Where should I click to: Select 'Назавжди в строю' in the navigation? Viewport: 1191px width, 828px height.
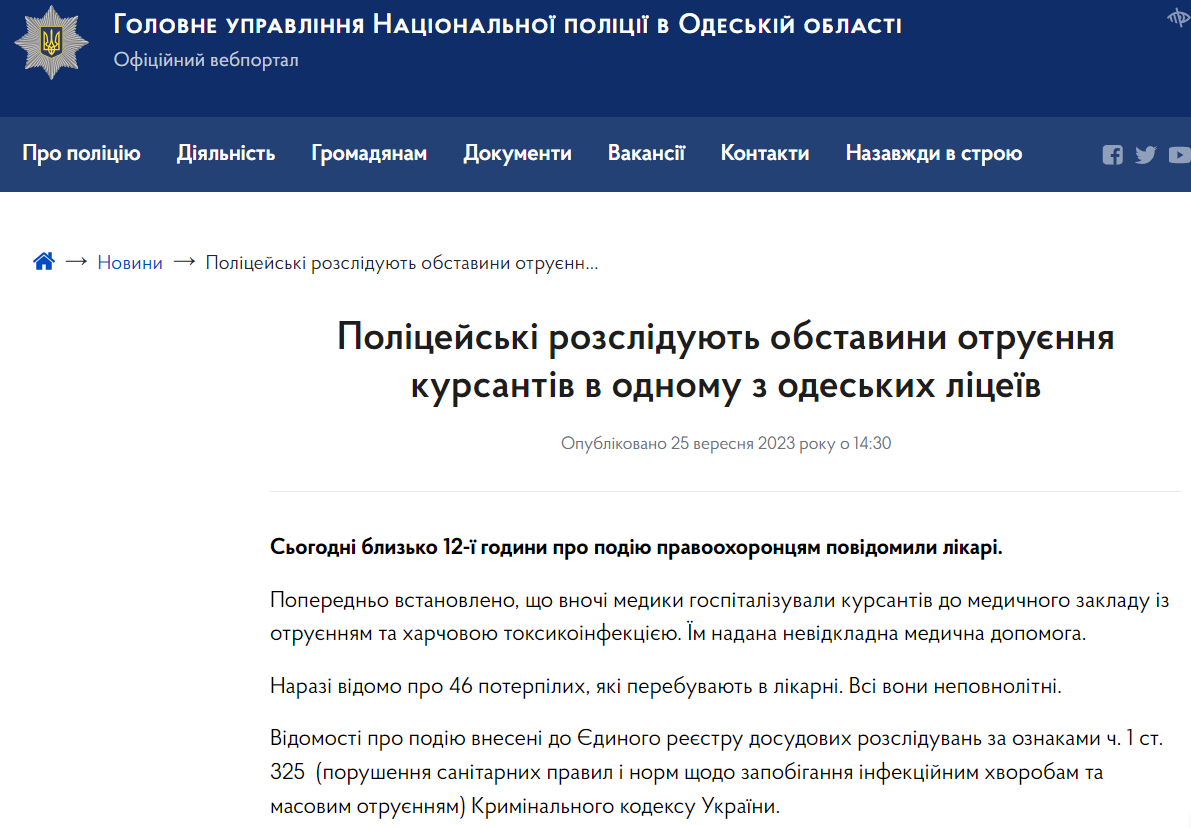coord(933,154)
